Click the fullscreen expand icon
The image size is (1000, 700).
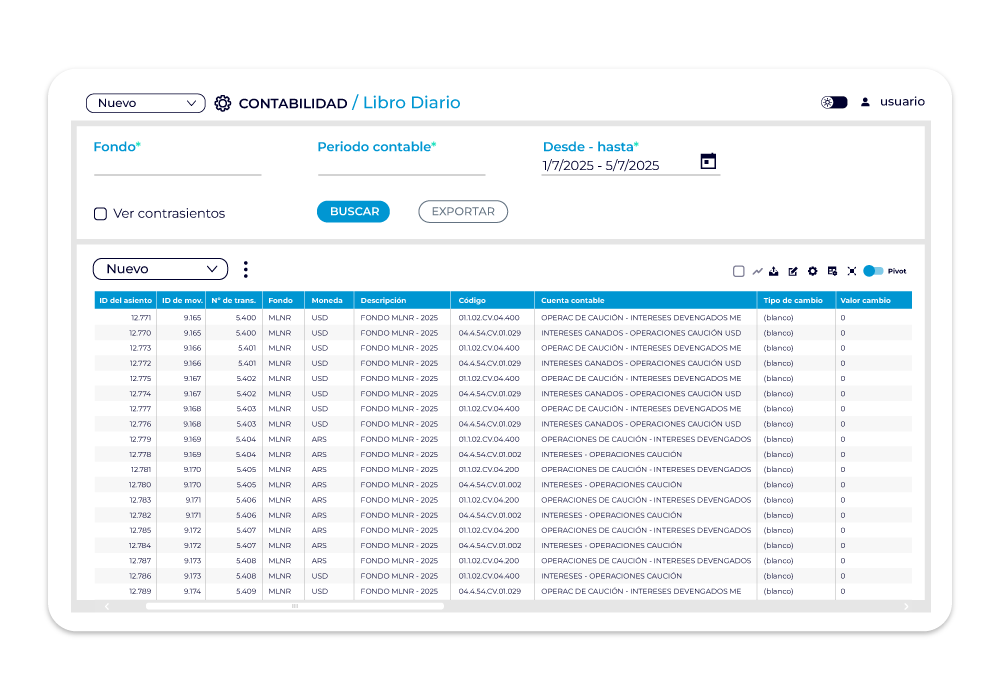851,271
